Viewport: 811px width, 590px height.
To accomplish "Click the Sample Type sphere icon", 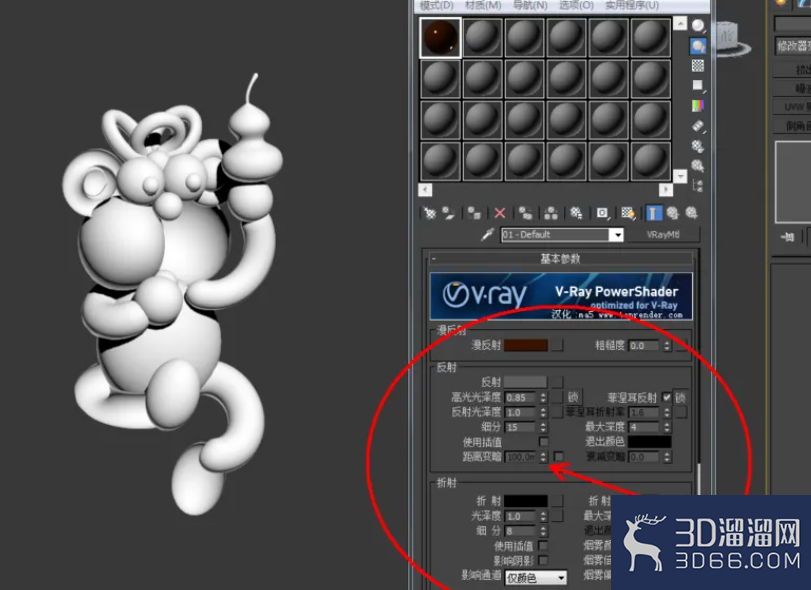I will 698,26.
